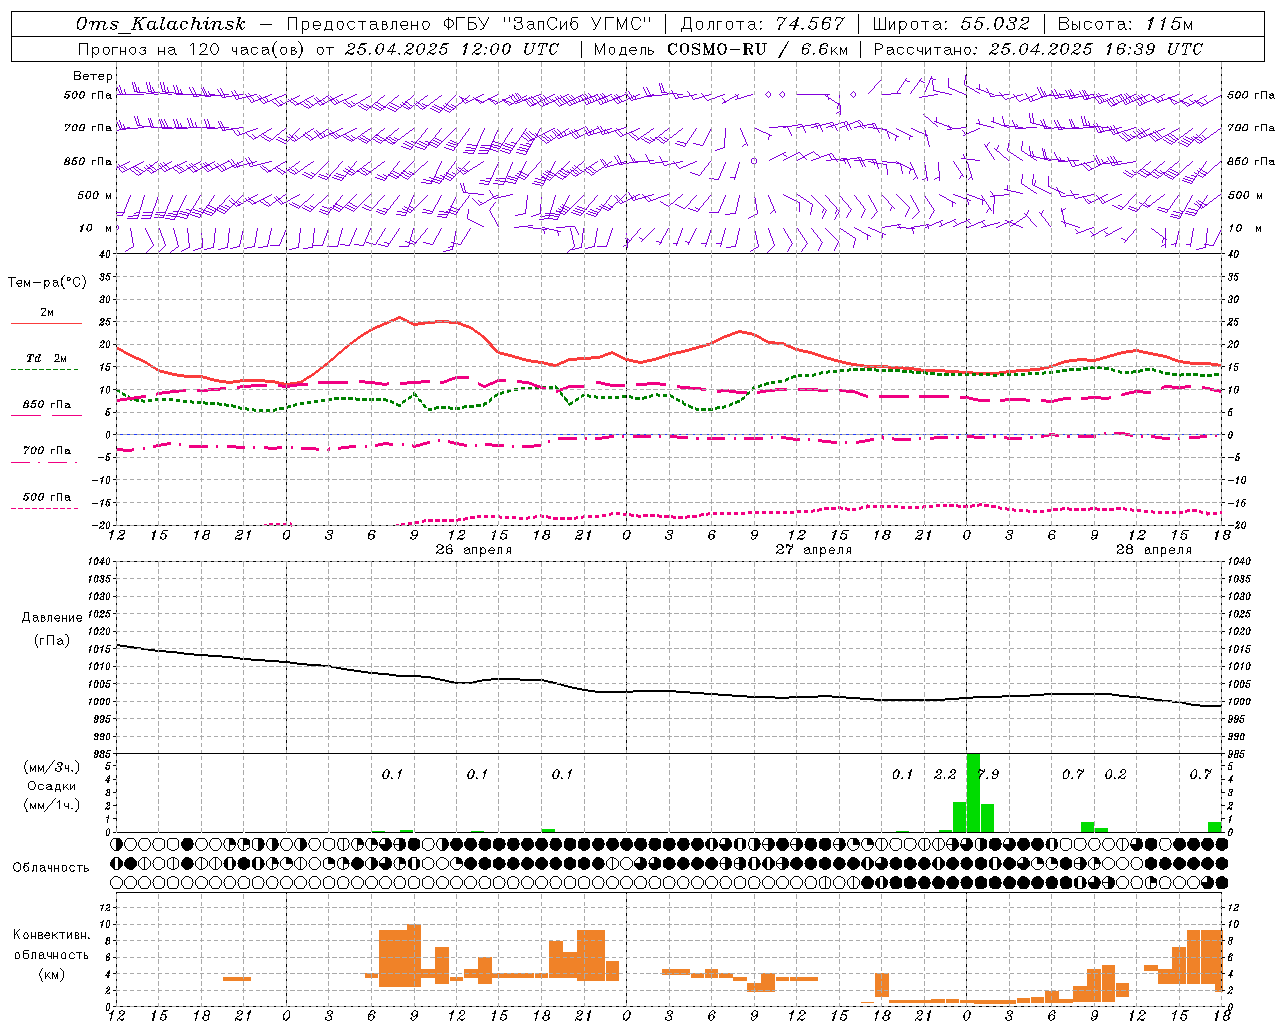Click the Широта: 55.032 value
1280x1024 pixels.
pos(951,24)
